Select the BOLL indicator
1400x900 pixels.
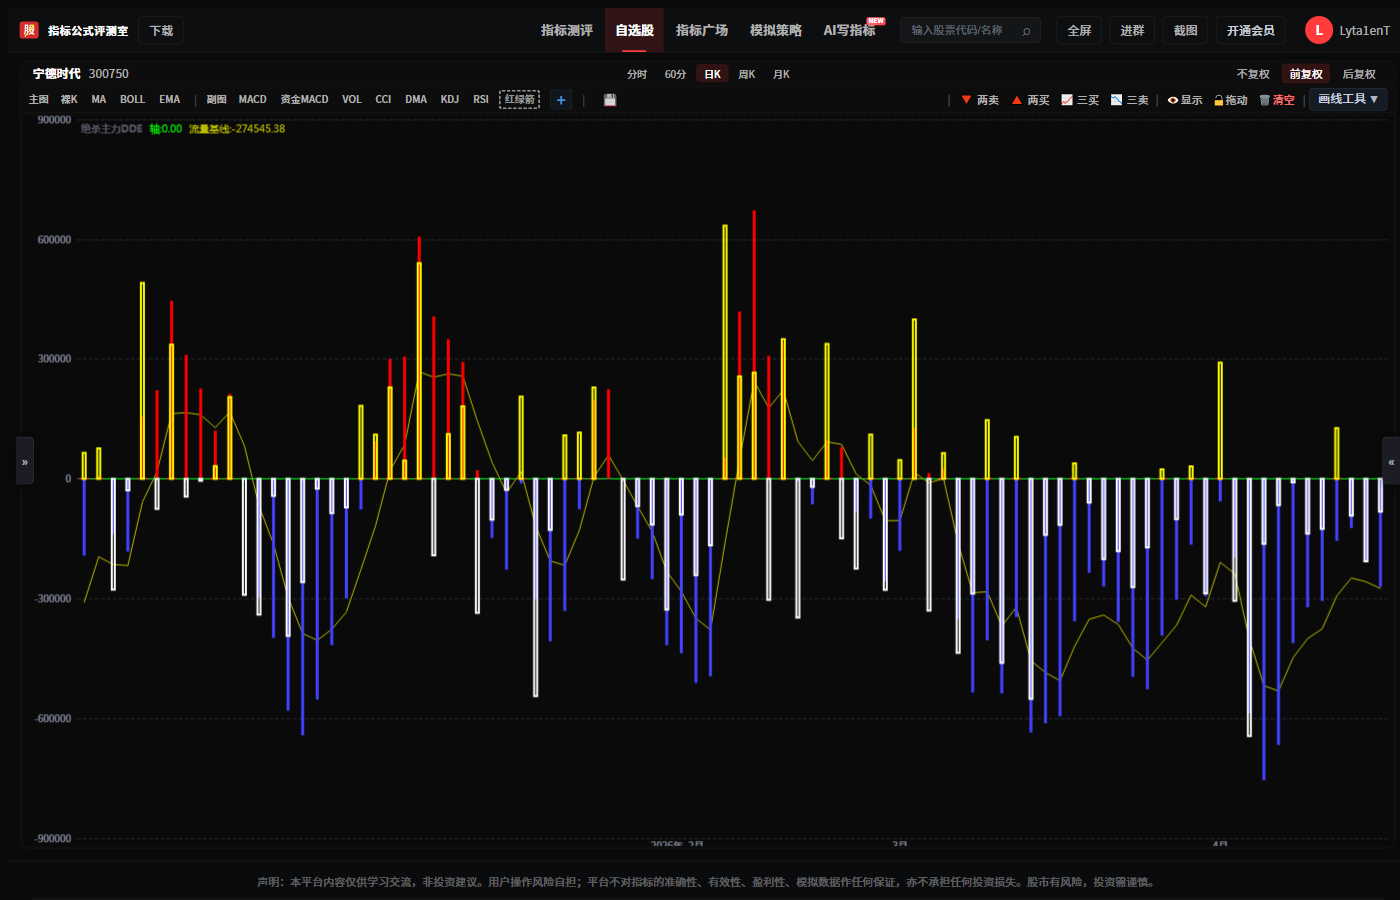[132, 100]
